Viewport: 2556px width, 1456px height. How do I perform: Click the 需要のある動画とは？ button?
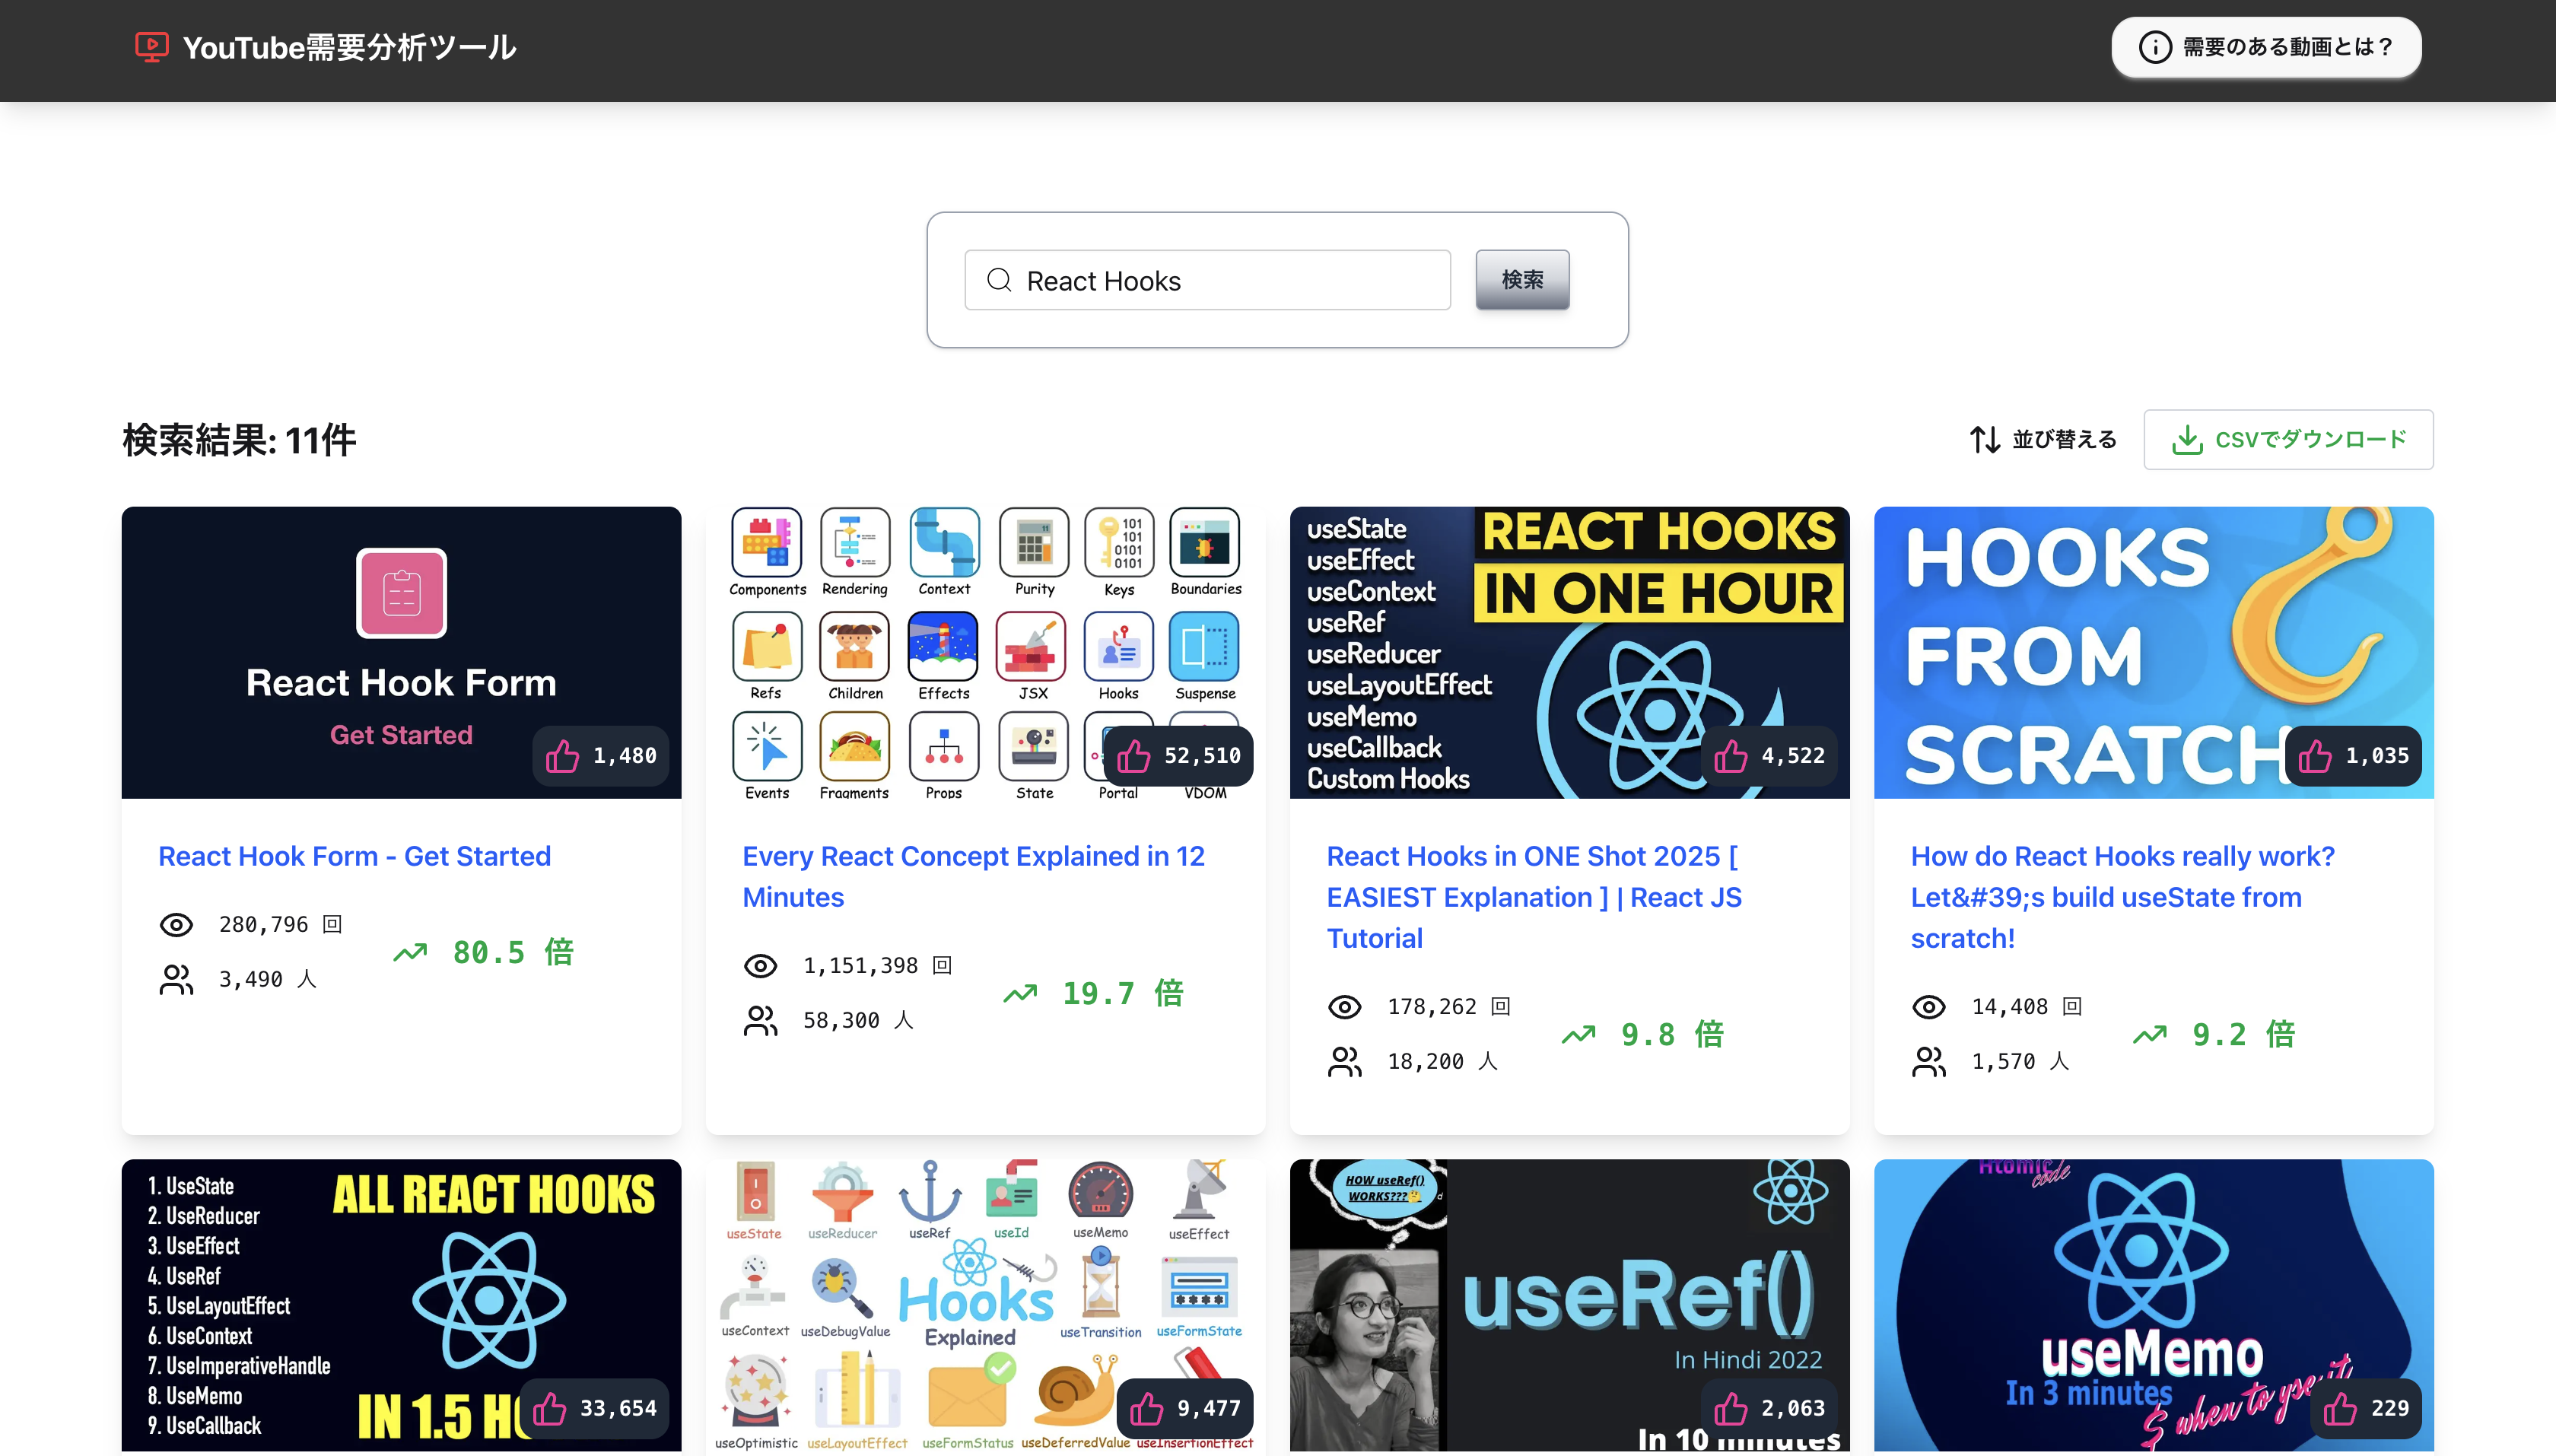tap(2265, 47)
